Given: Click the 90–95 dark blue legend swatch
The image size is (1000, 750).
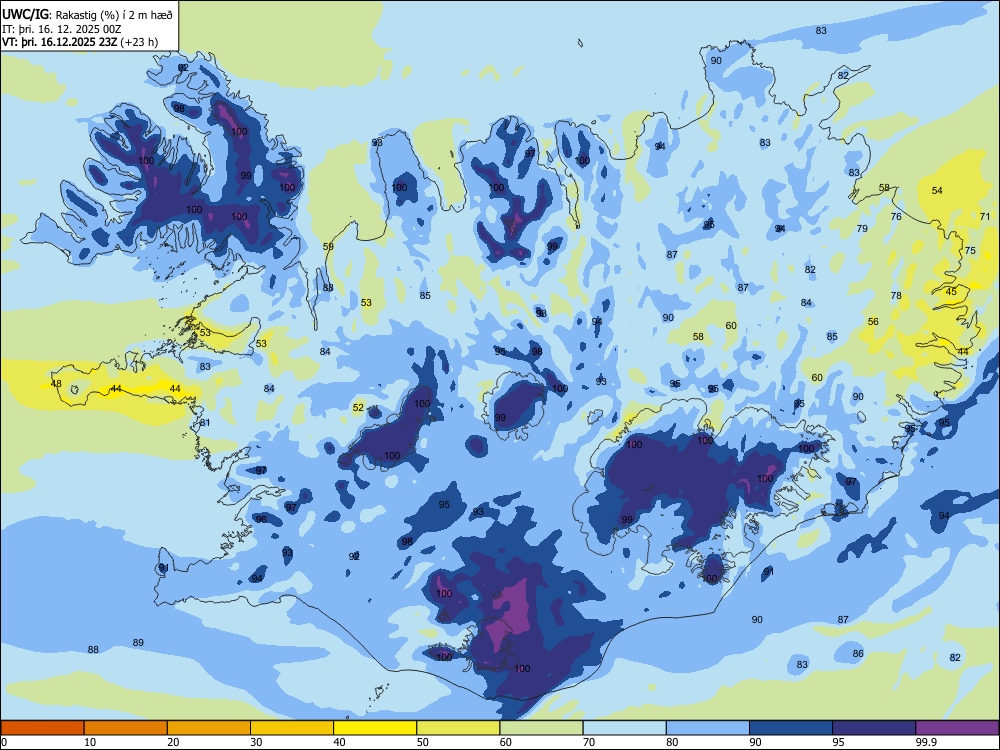Looking at the screenshot, I should point(791,728).
